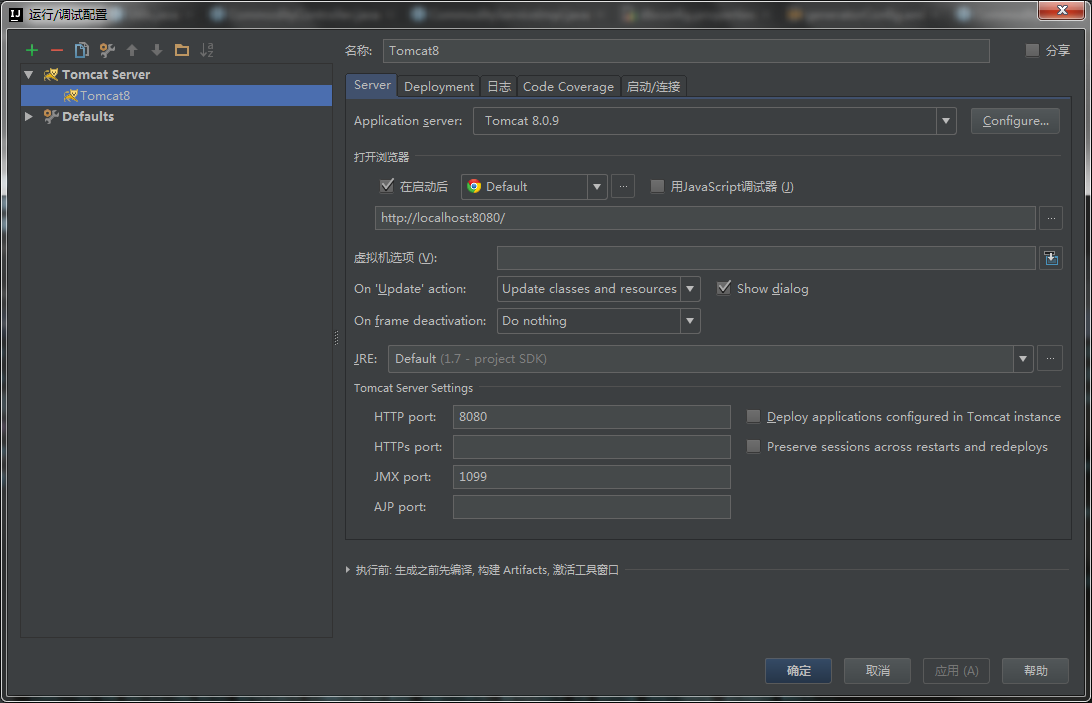The image size is (1092, 703).
Task: Open the URL ellipsis button beside localhost address
Action: (x=1051, y=218)
